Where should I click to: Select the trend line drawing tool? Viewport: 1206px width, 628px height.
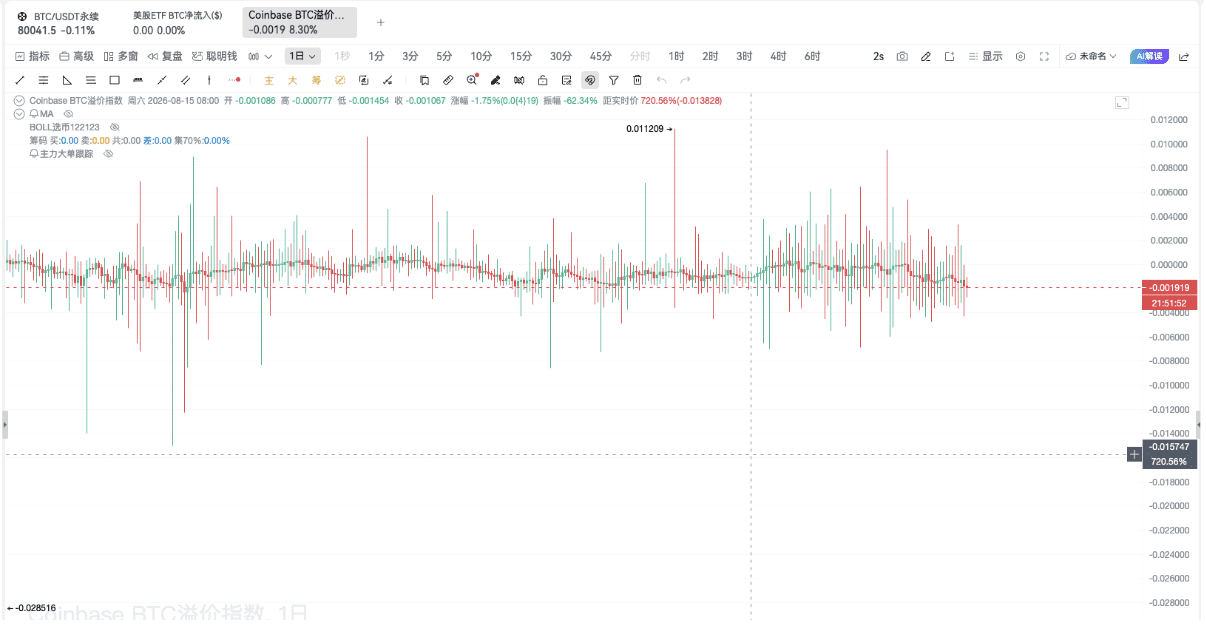click(x=20, y=80)
